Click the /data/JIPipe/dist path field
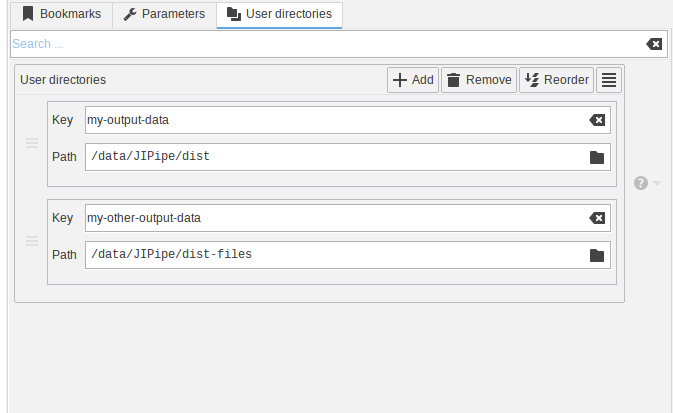The image size is (673, 413). click(x=330, y=157)
